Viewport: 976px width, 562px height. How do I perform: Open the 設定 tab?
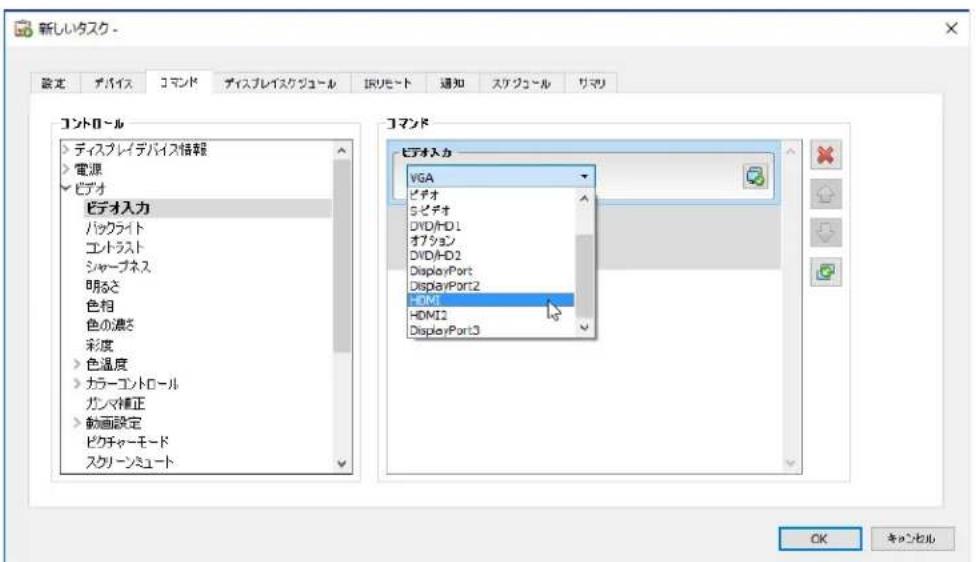[53, 83]
